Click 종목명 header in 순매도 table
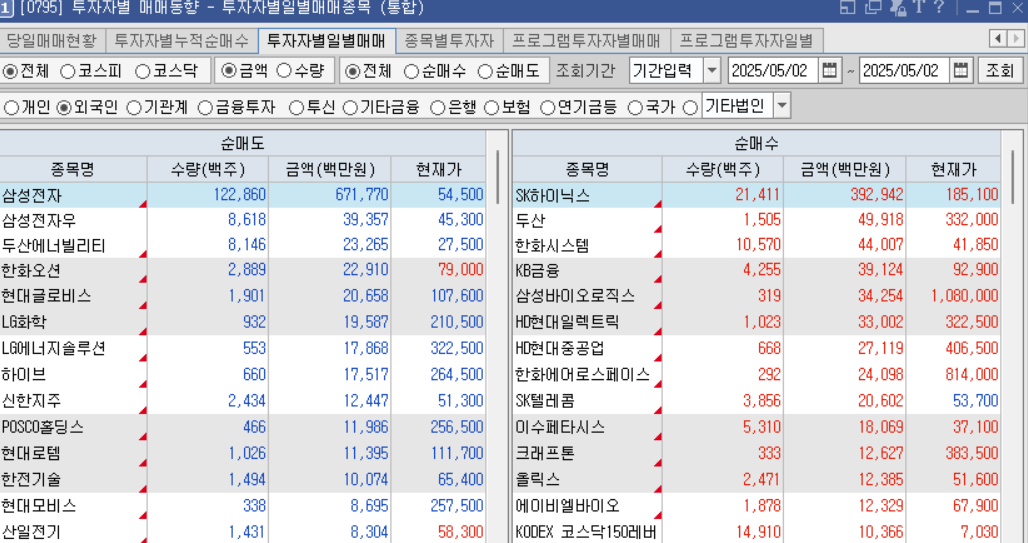 pyautogui.click(x=73, y=170)
